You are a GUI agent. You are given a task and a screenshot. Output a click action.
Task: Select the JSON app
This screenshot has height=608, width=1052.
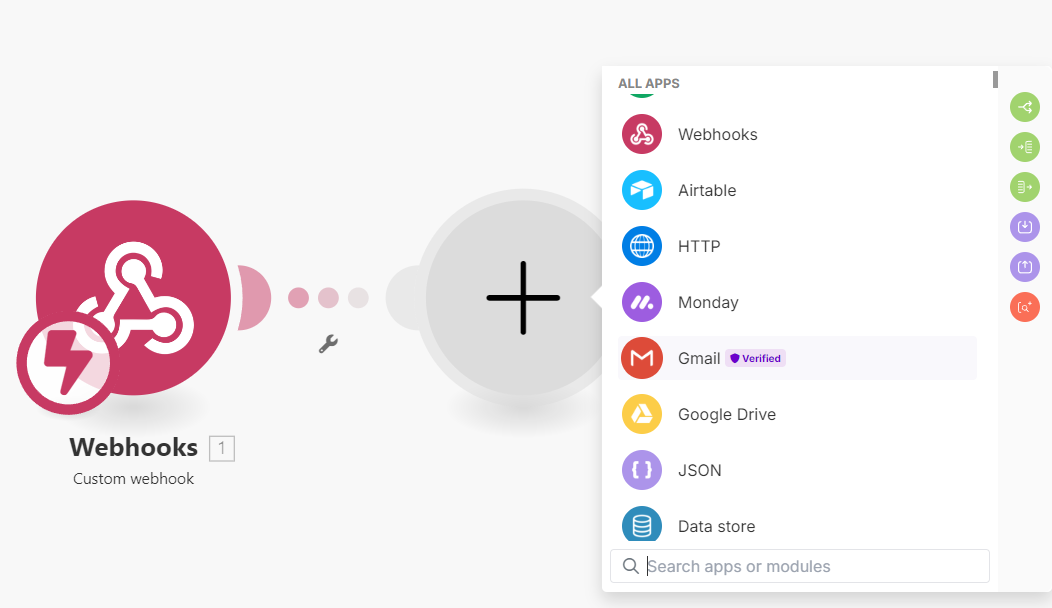pyautogui.click(x=797, y=470)
